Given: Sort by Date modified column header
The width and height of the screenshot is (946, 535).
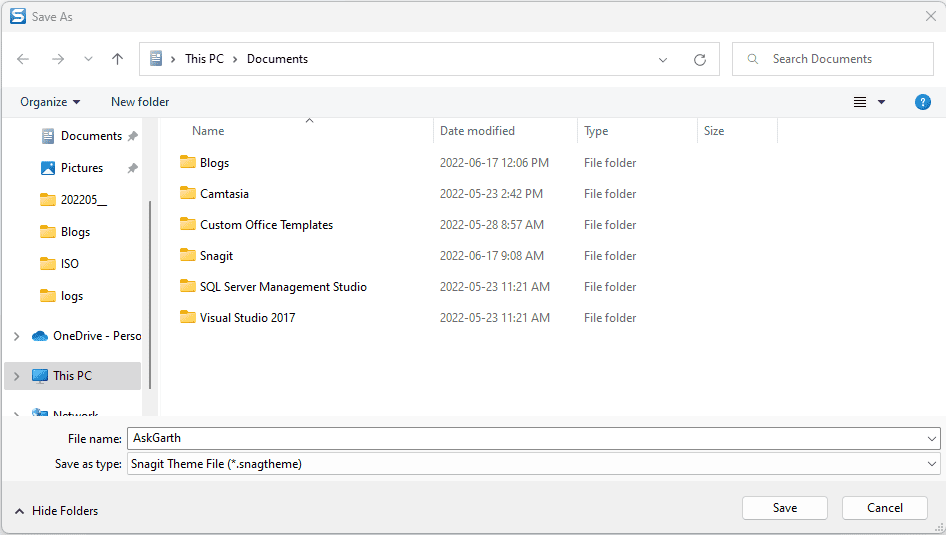Looking at the screenshot, I should (477, 131).
